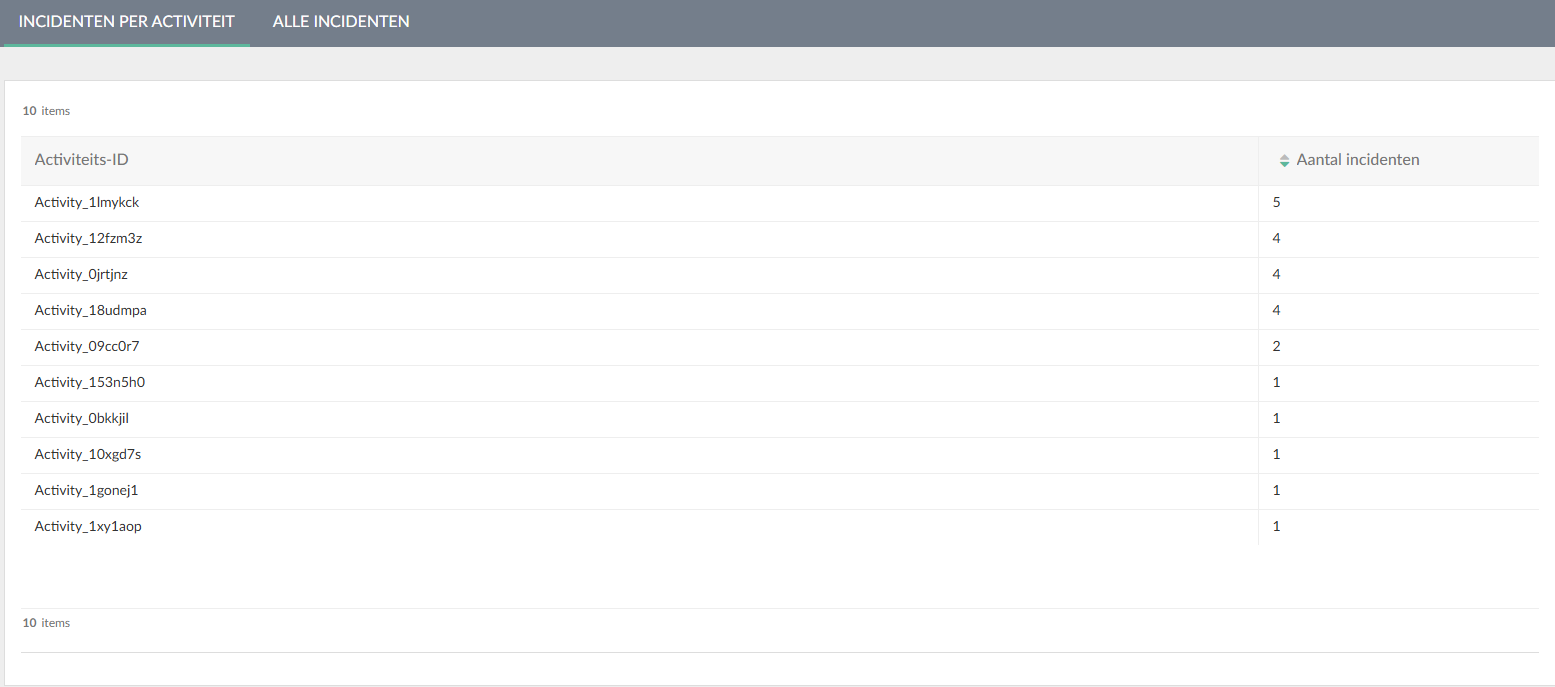The width and height of the screenshot is (1555, 687).
Task: Select activity Activity_09cc0r7
Action: pyautogui.click(x=87, y=347)
